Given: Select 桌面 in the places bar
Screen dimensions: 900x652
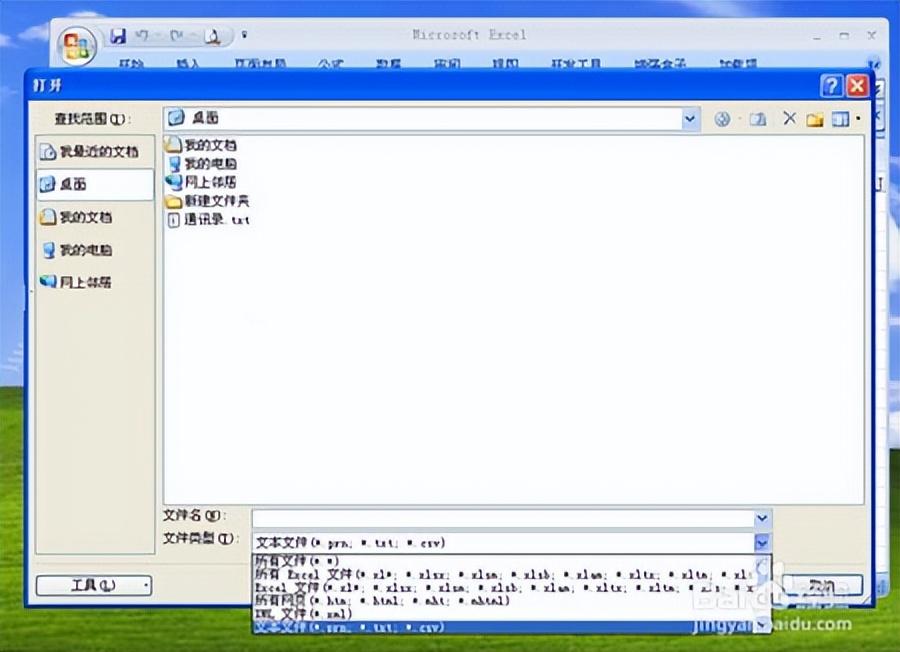Looking at the screenshot, I should tap(95, 184).
